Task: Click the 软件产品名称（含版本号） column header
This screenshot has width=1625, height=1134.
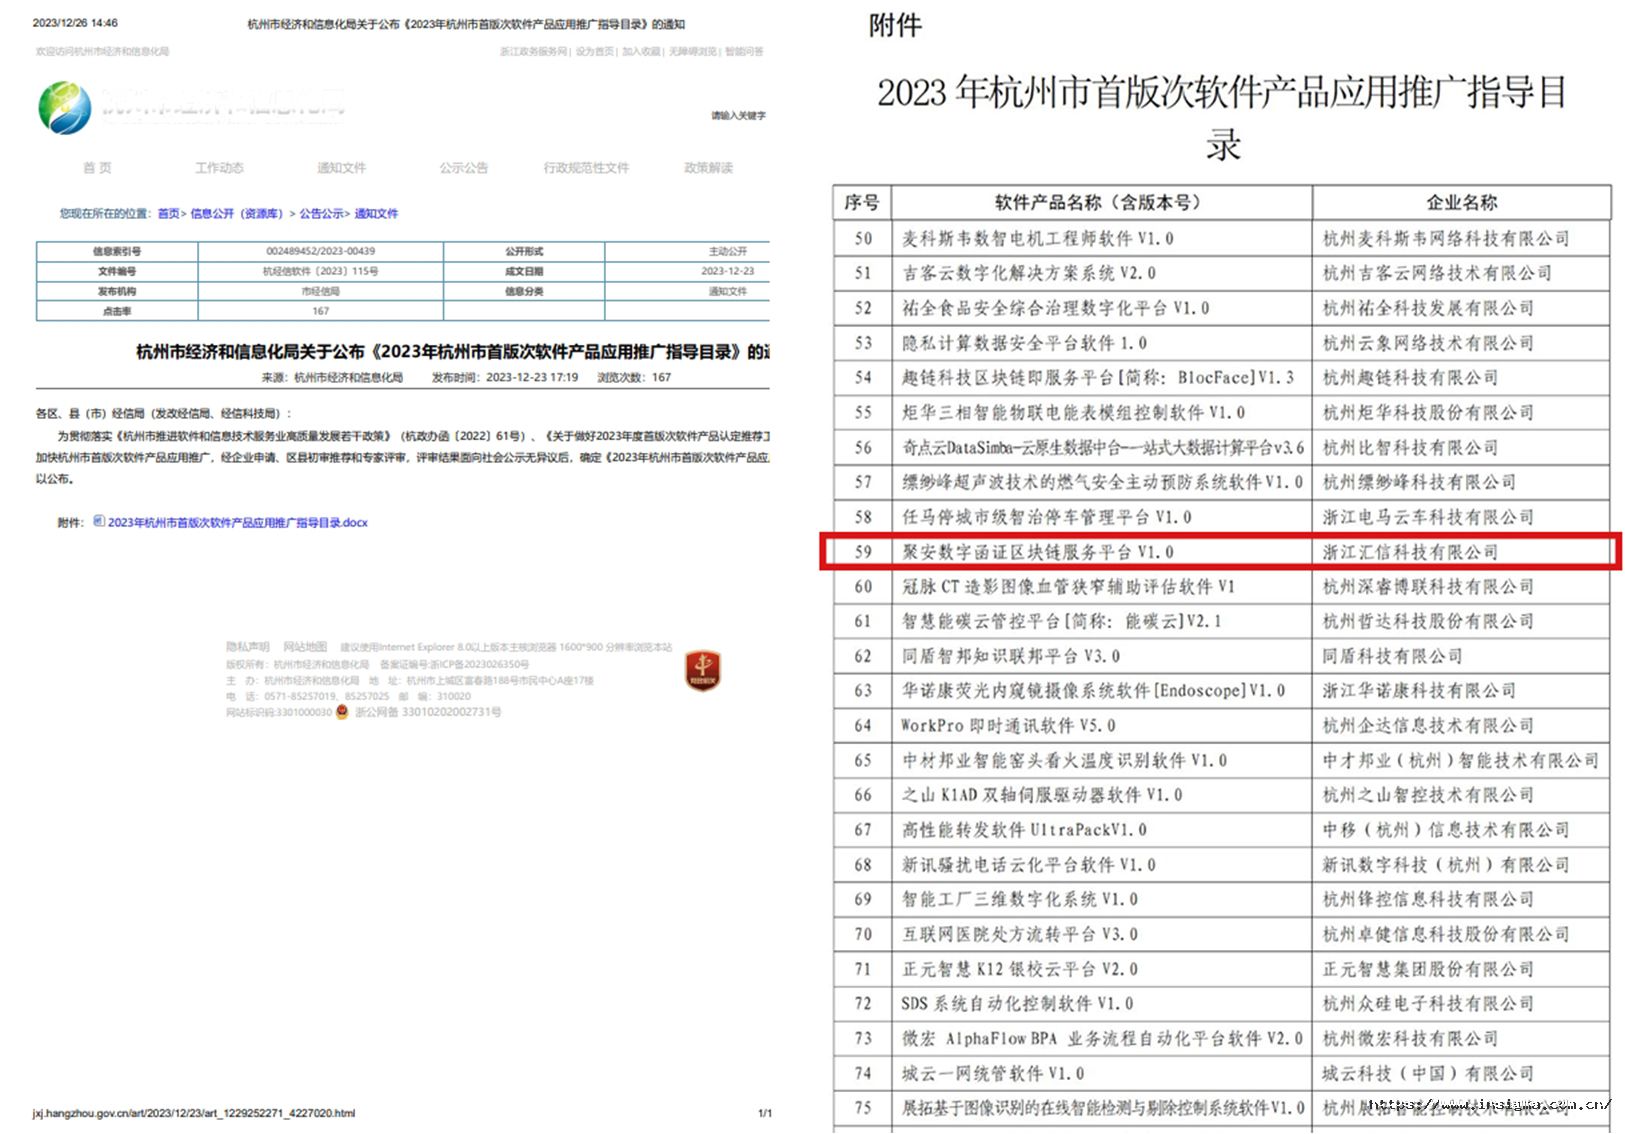Action: (1098, 202)
